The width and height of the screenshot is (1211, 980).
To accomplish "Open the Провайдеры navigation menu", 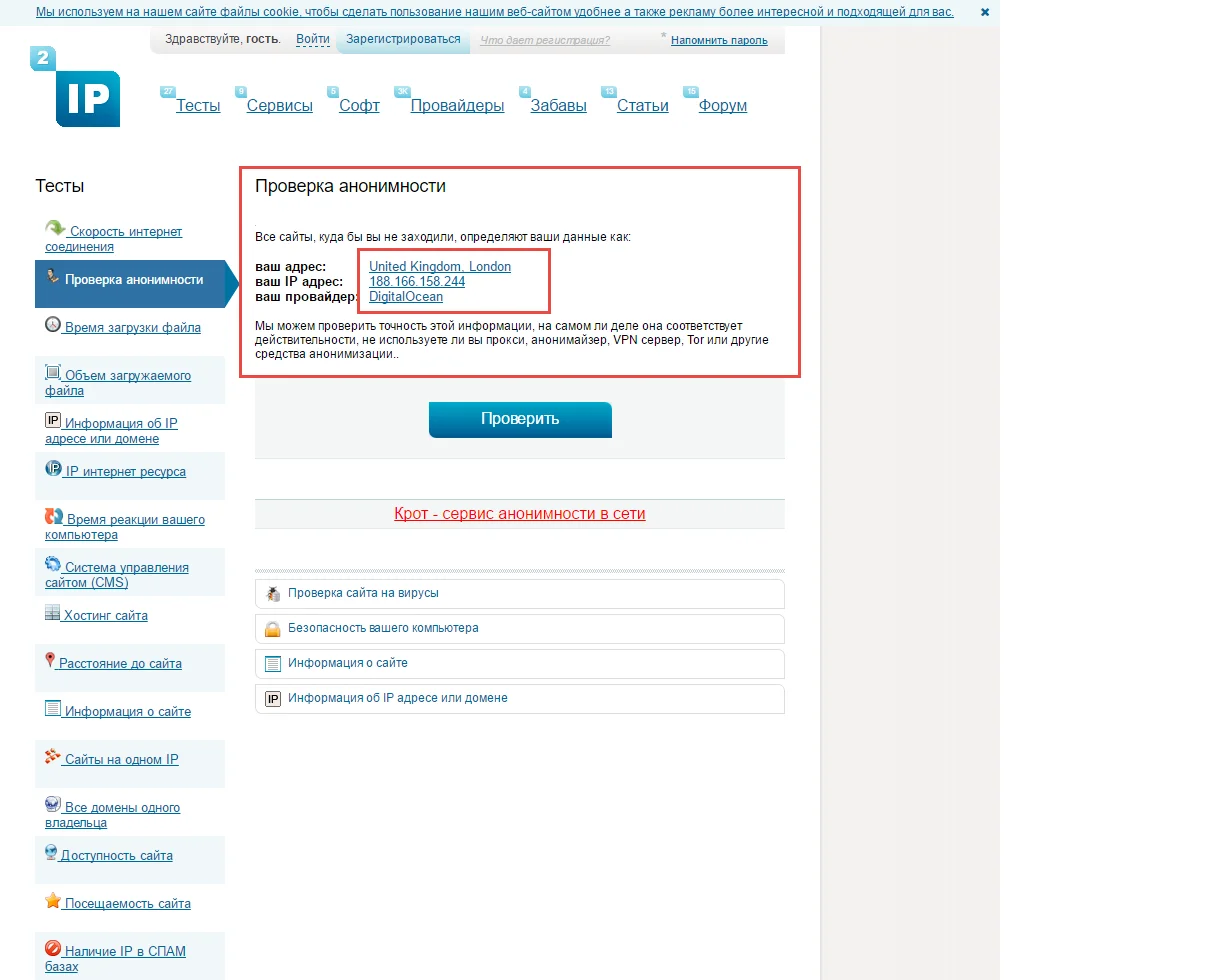I will click(457, 106).
